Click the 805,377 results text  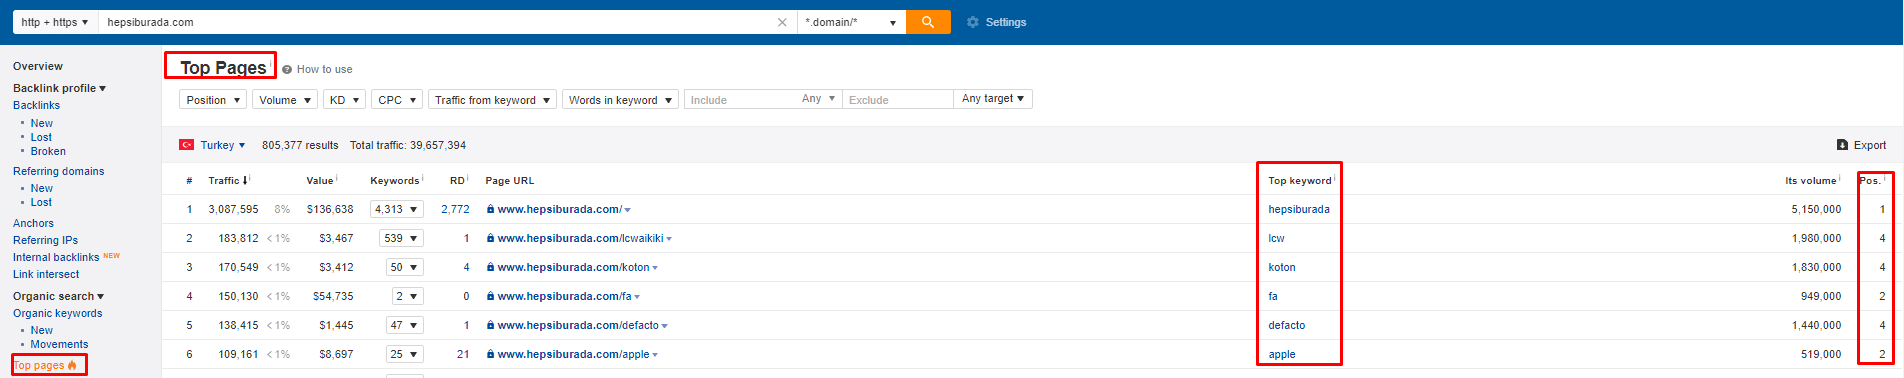[x=300, y=145]
